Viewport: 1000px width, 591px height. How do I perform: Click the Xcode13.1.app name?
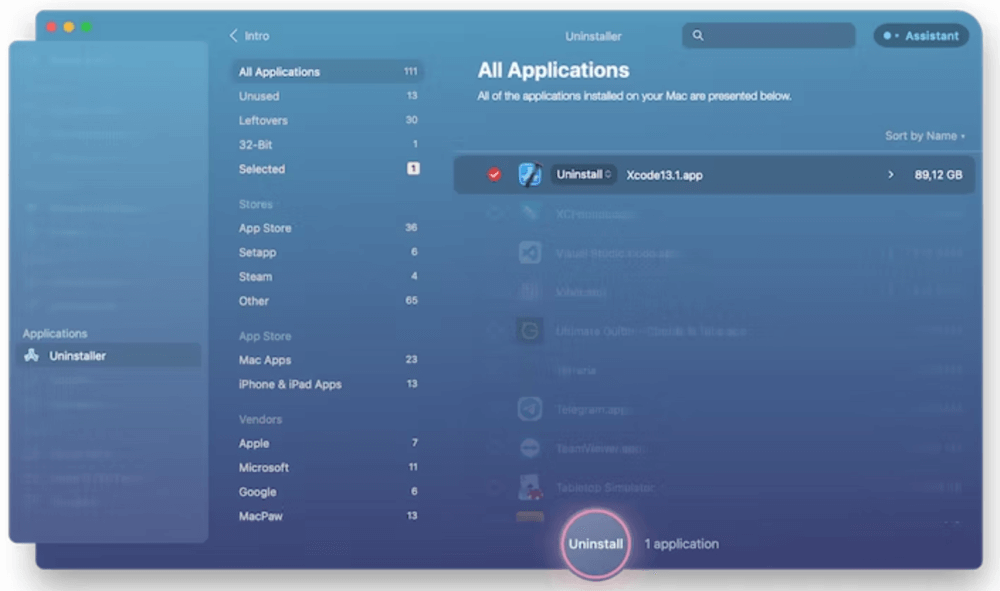click(x=664, y=175)
